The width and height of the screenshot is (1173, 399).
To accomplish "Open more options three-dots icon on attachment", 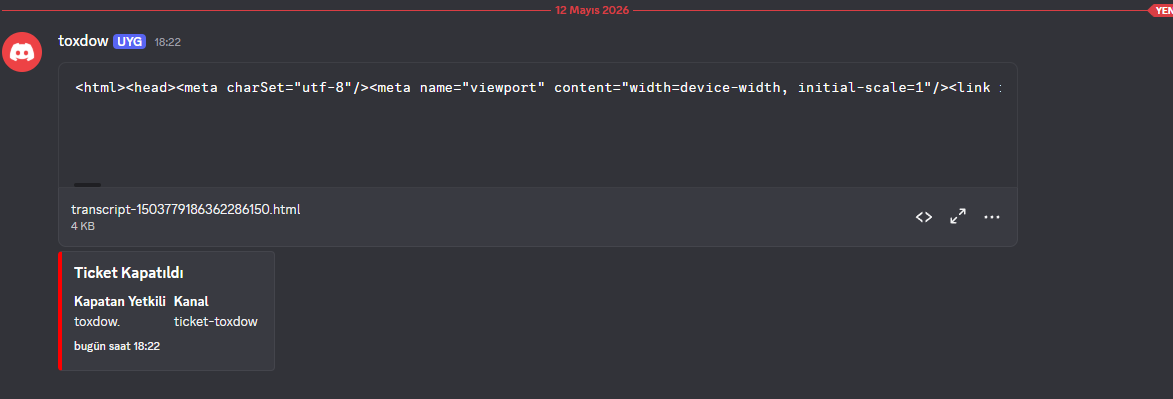I will click(x=992, y=217).
